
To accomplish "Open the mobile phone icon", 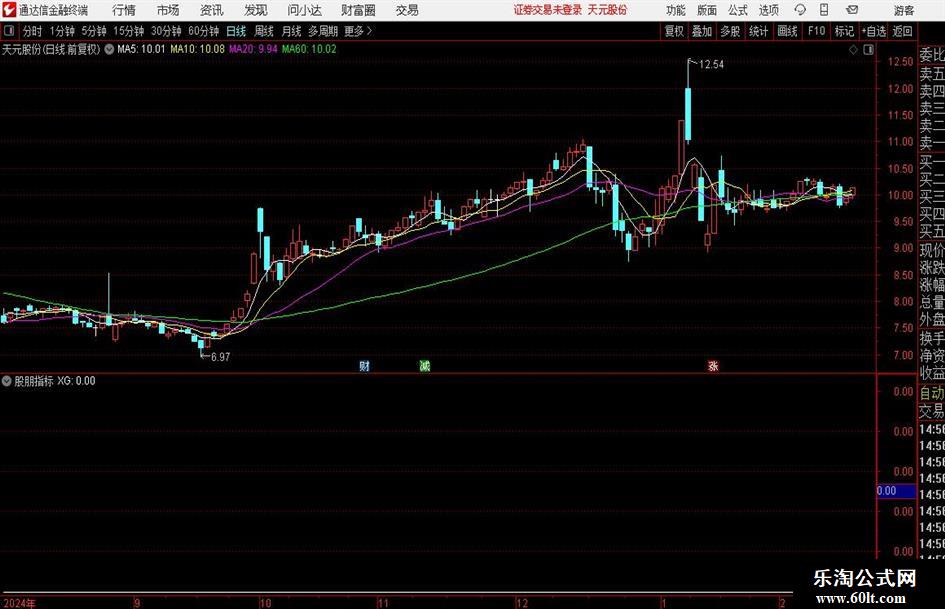I will click(x=824, y=10).
